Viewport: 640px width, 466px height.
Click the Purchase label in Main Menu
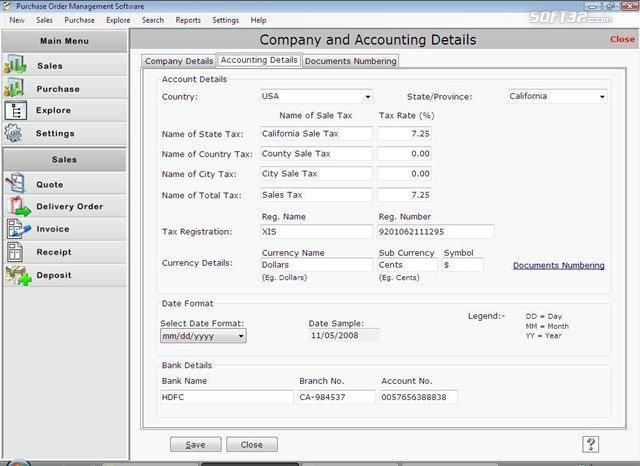(x=58, y=89)
